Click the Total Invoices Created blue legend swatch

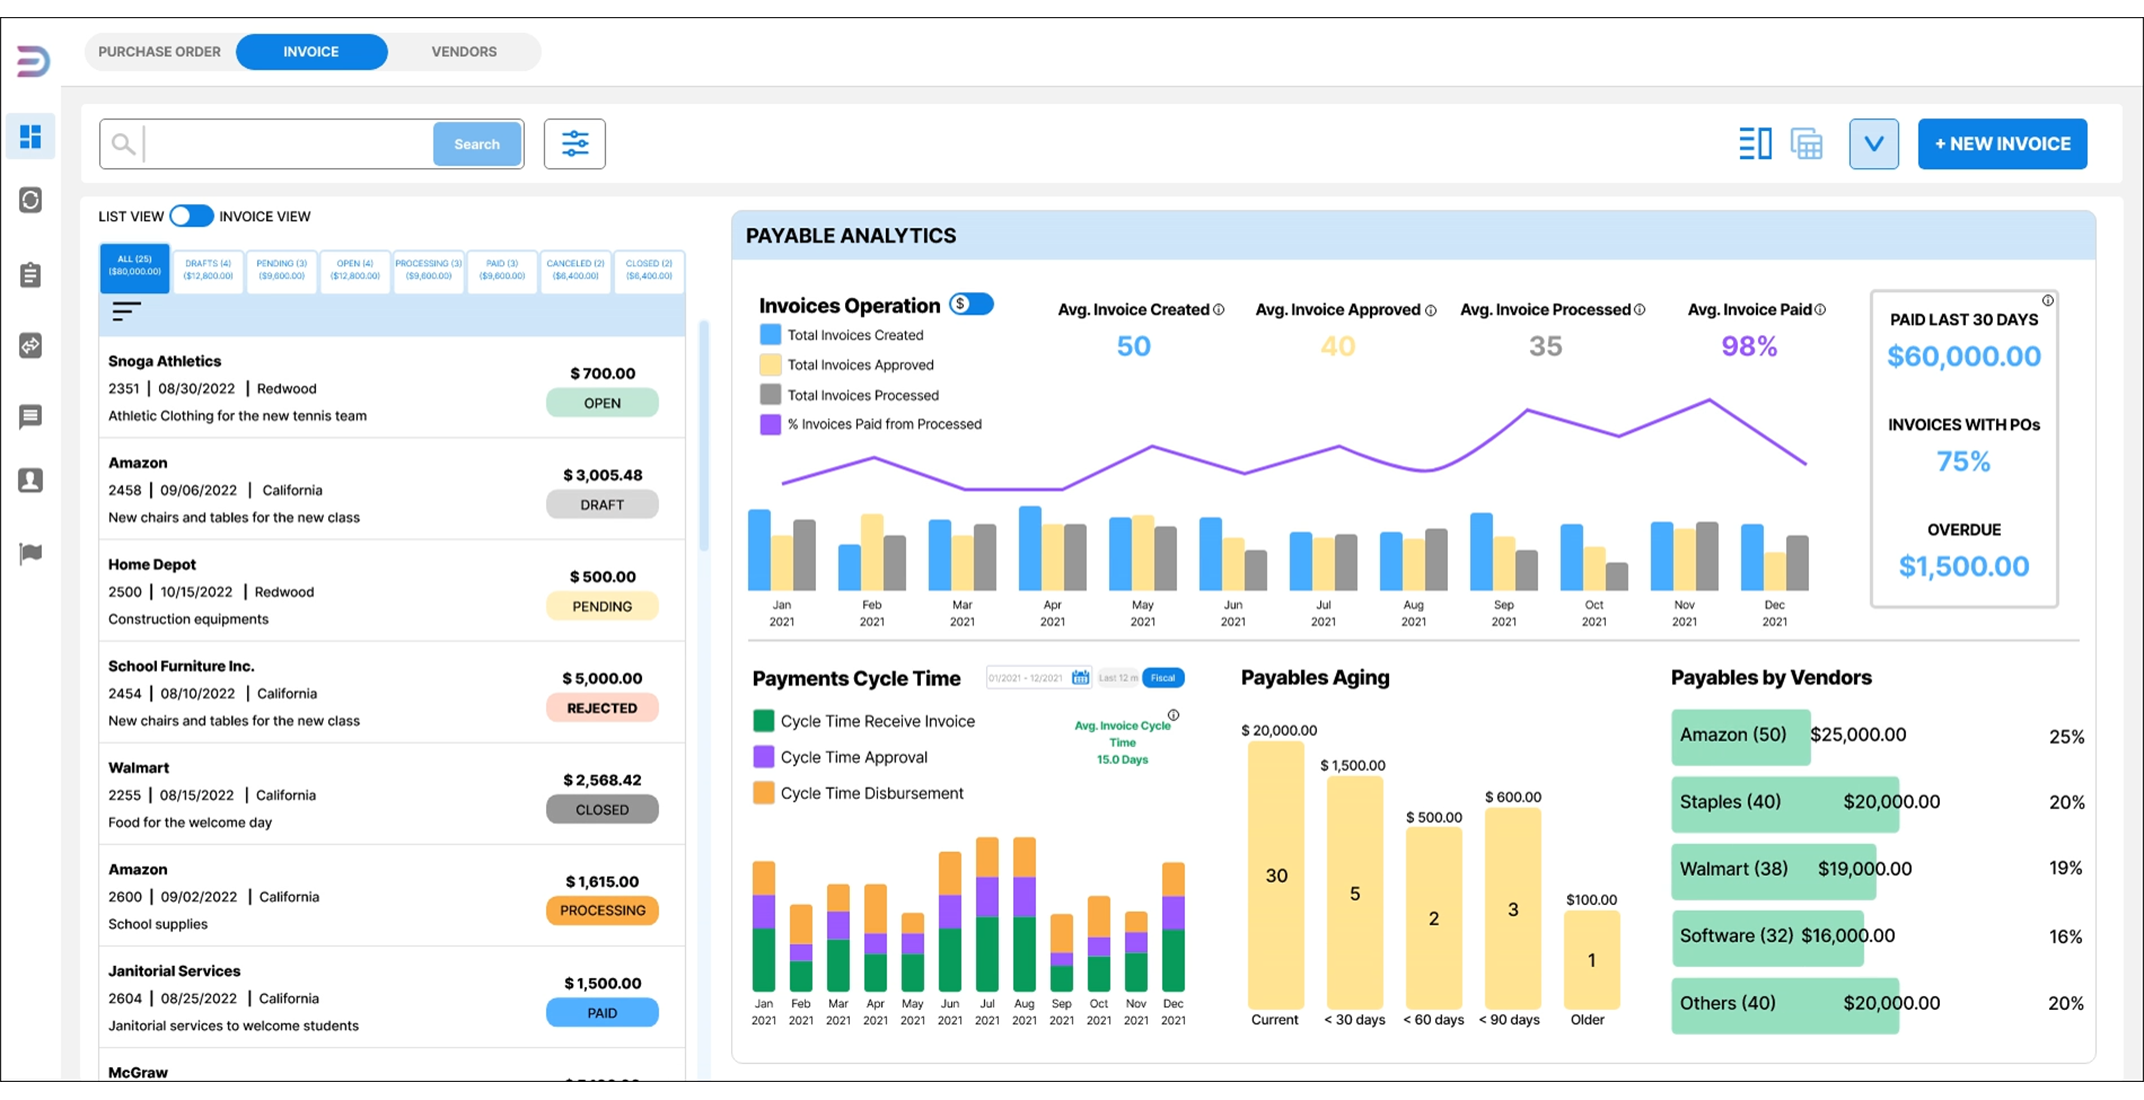pos(770,335)
